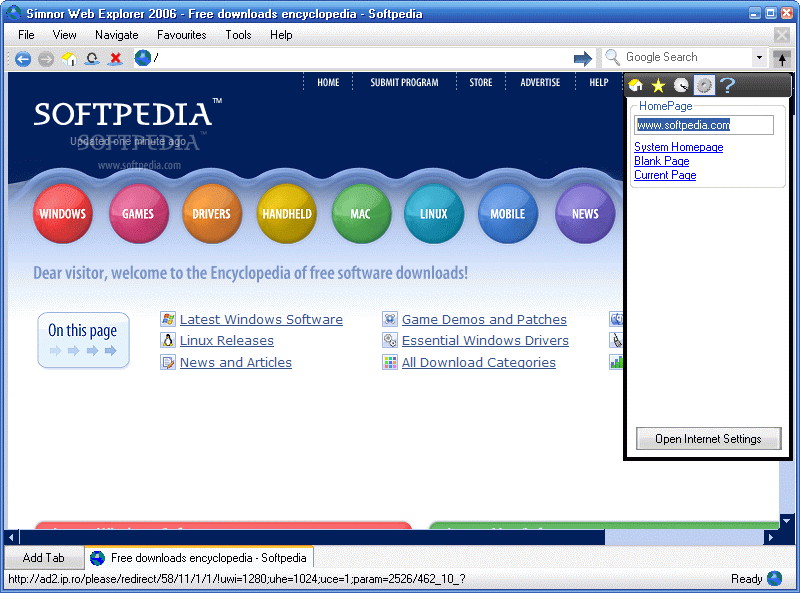Open the Favourites menu
Image resolution: width=800 pixels, height=593 pixels.
coord(182,35)
